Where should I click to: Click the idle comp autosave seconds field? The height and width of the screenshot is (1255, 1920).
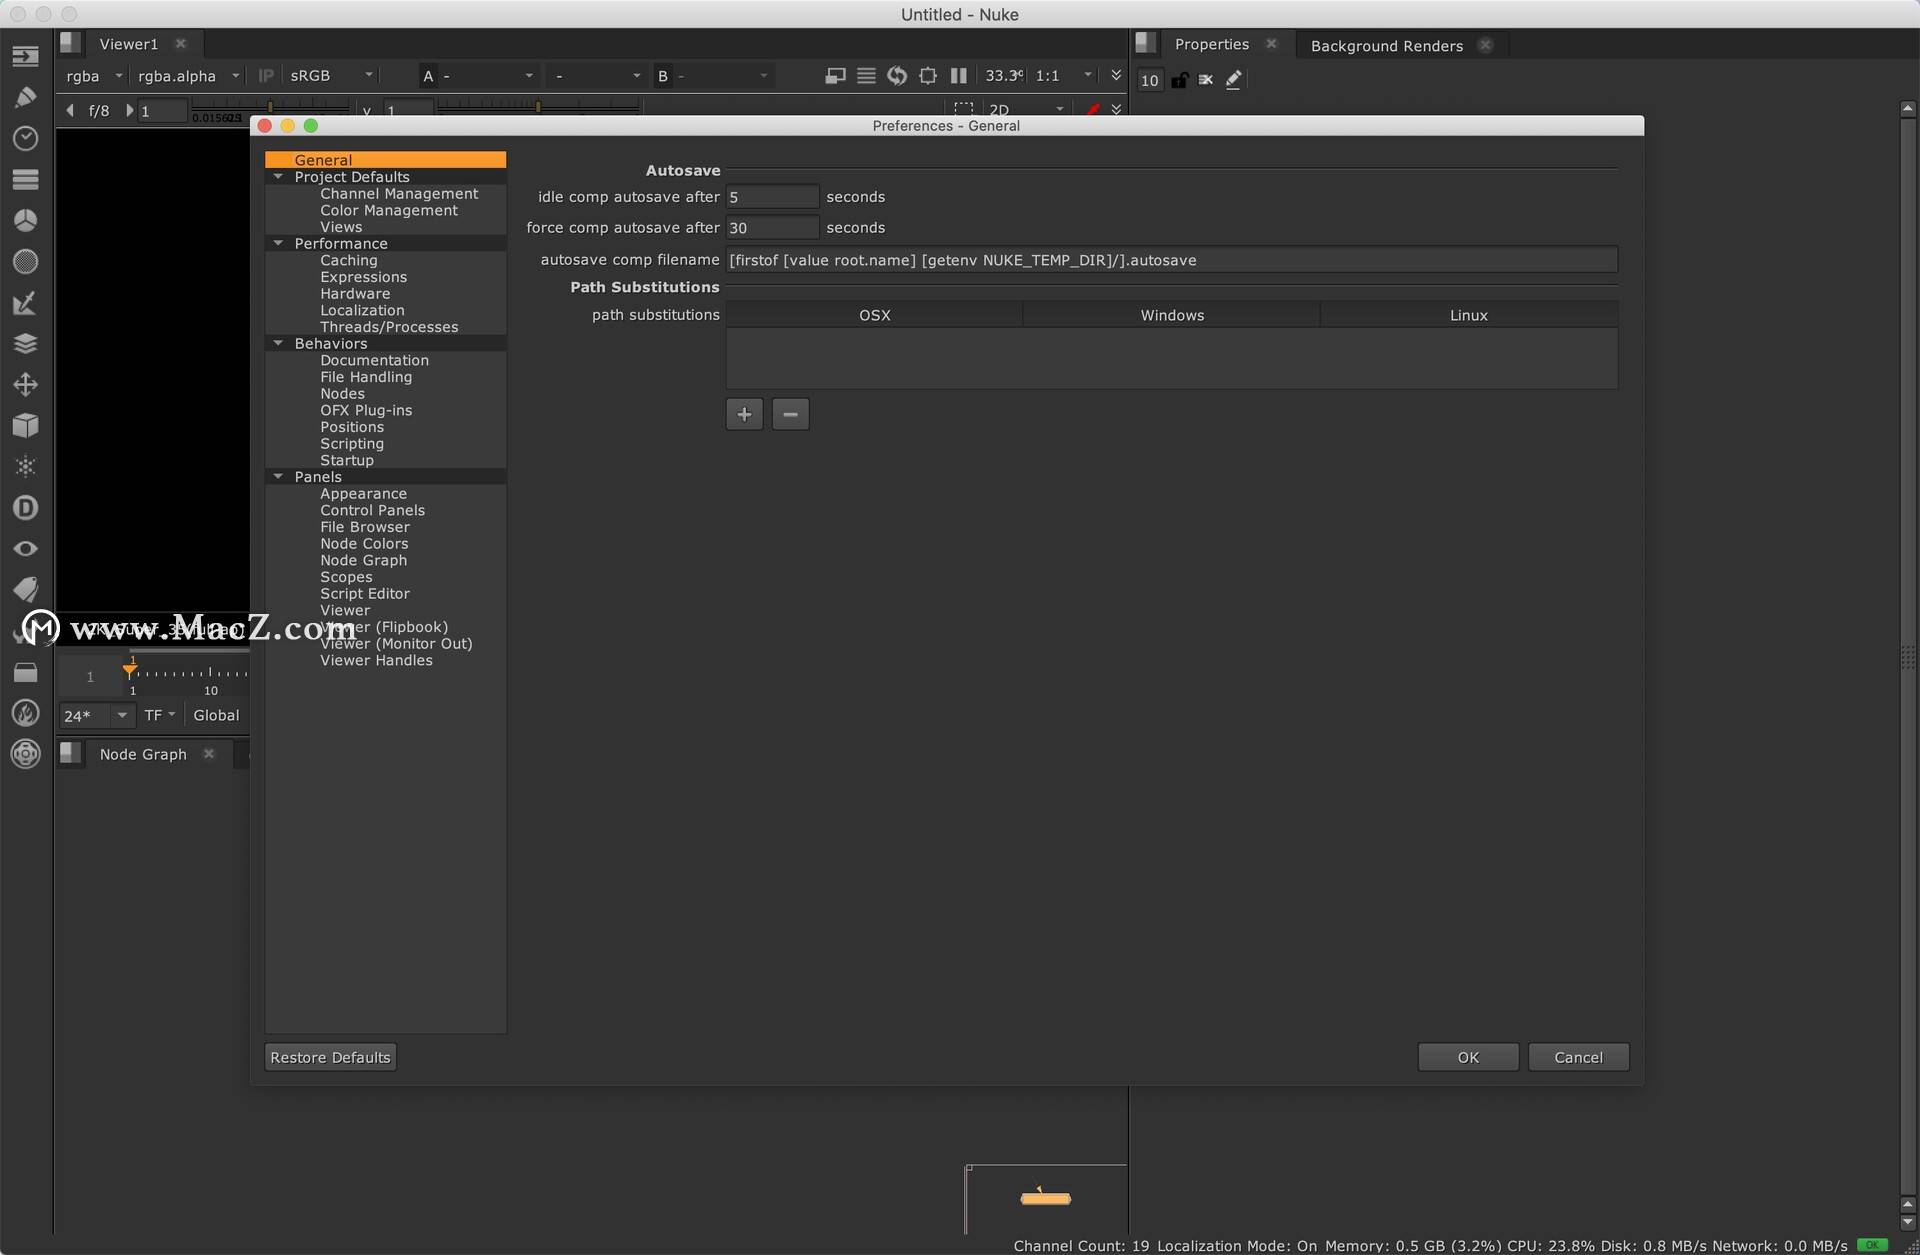[x=772, y=197]
